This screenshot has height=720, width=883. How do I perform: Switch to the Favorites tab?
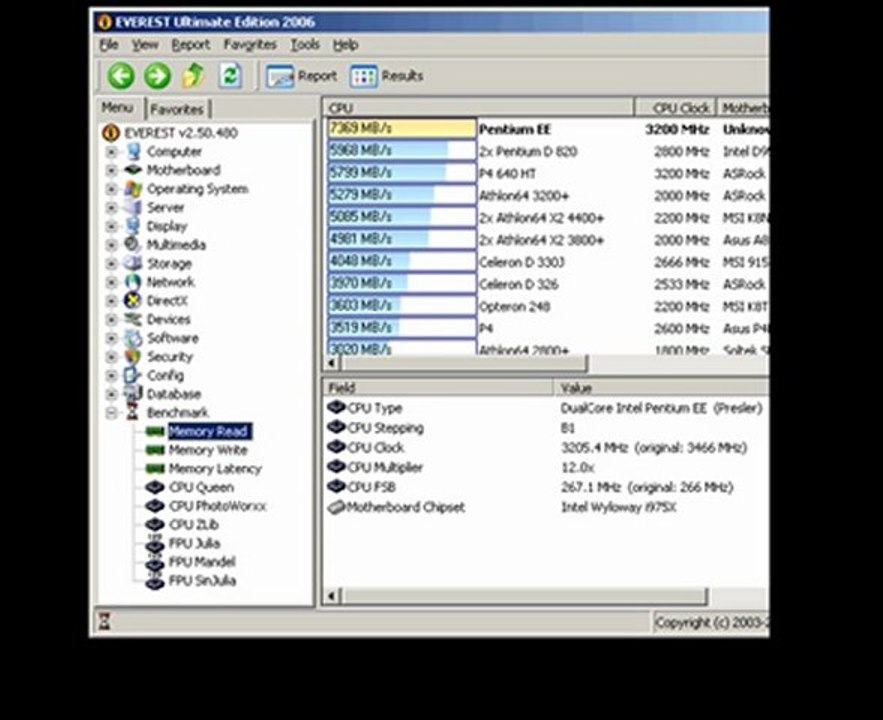pos(177,109)
